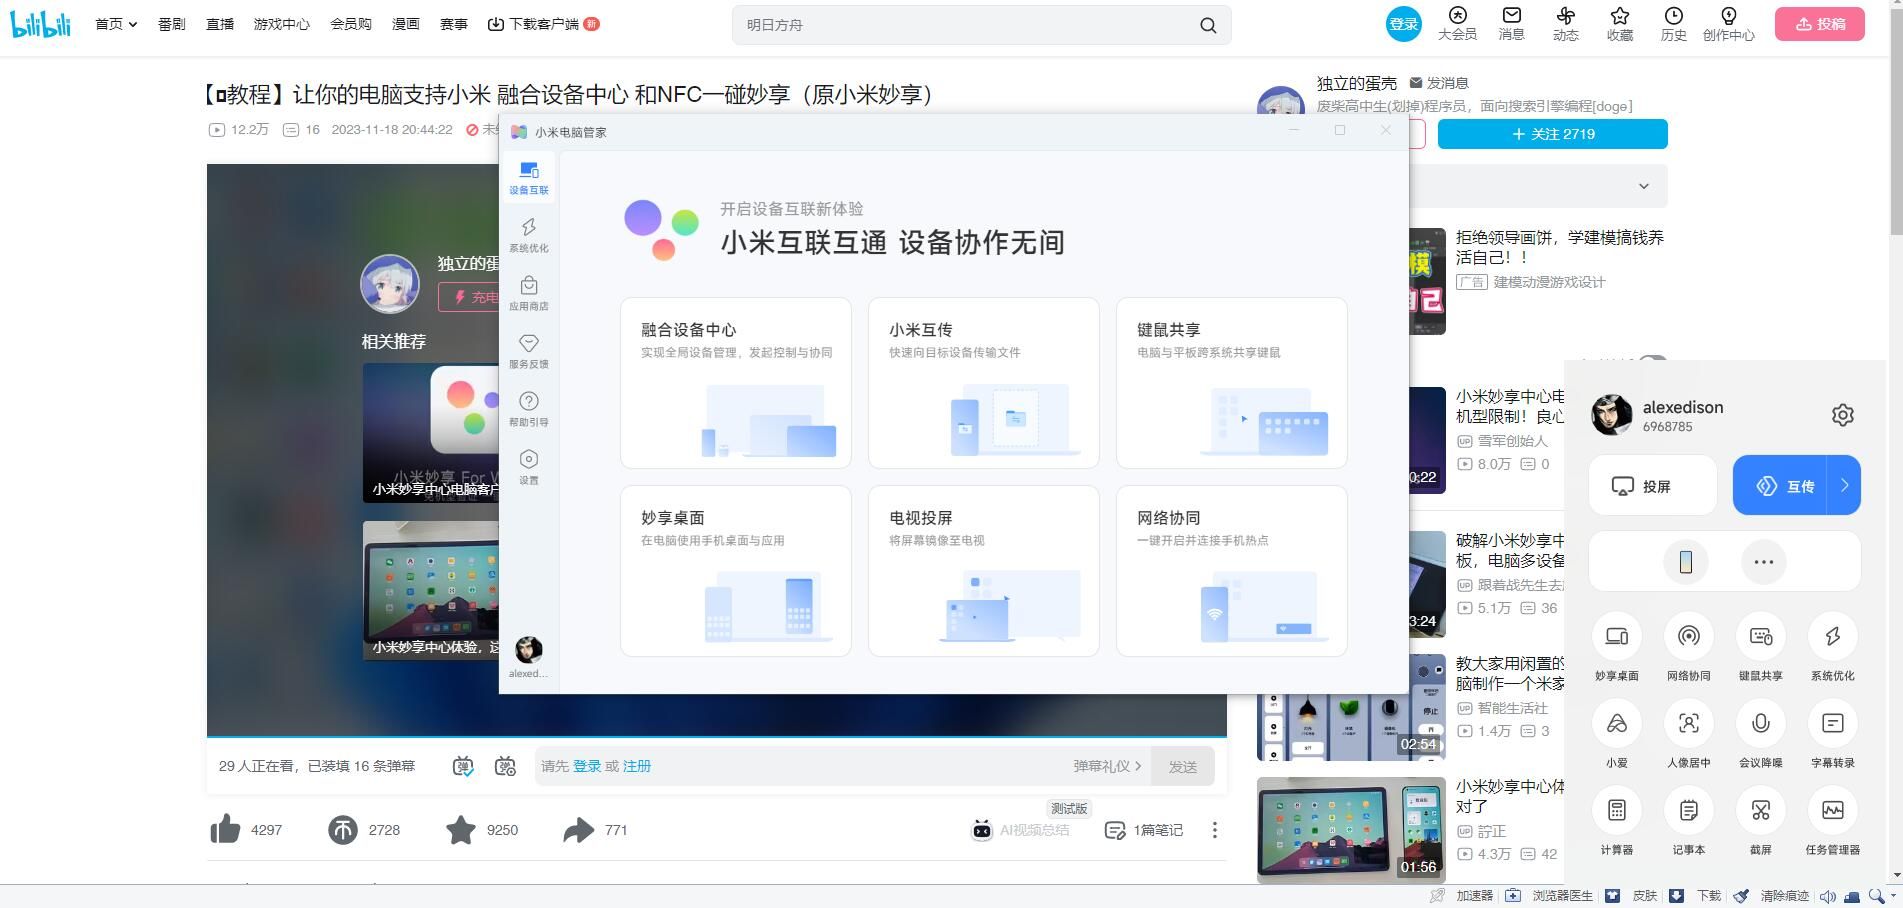Open 任务管理器 task manager icon
This screenshot has width=1903, height=908.
tap(1832, 811)
